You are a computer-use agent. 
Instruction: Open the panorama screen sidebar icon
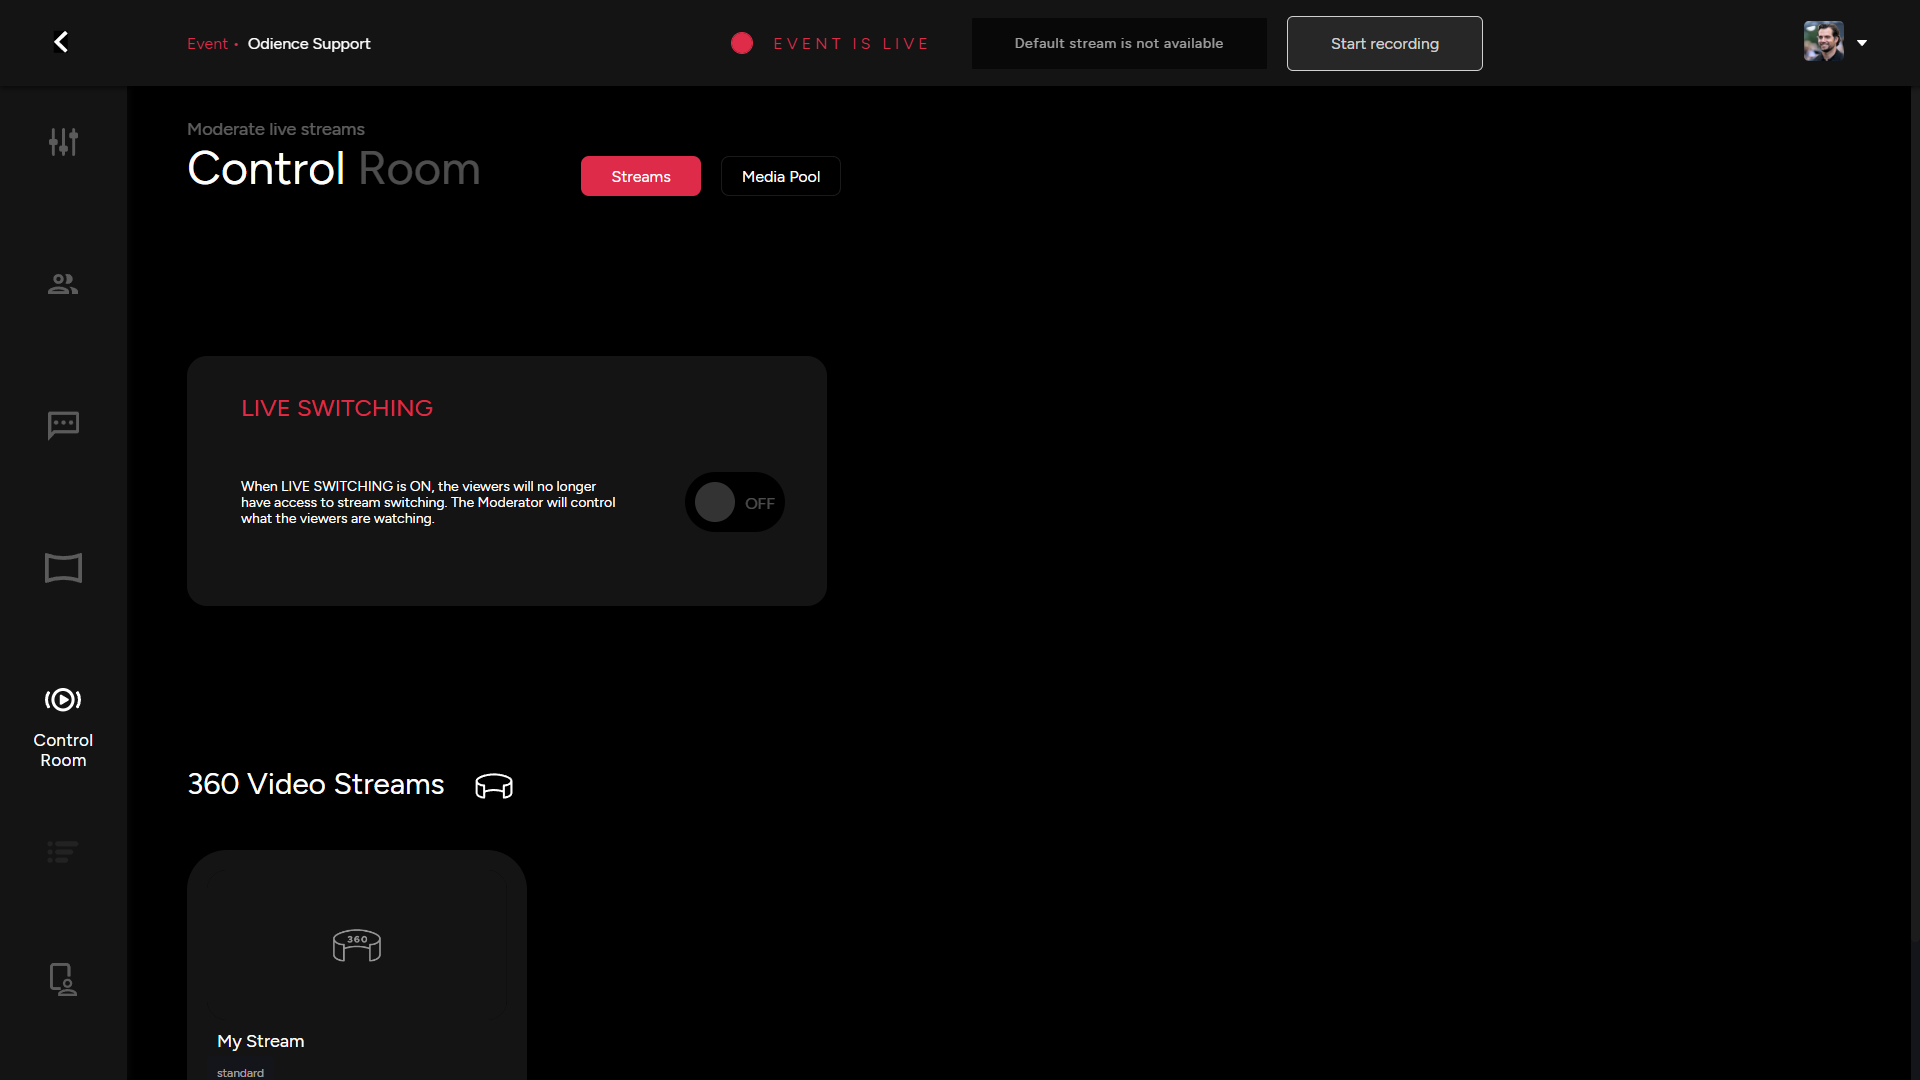pyautogui.click(x=63, y=568)
